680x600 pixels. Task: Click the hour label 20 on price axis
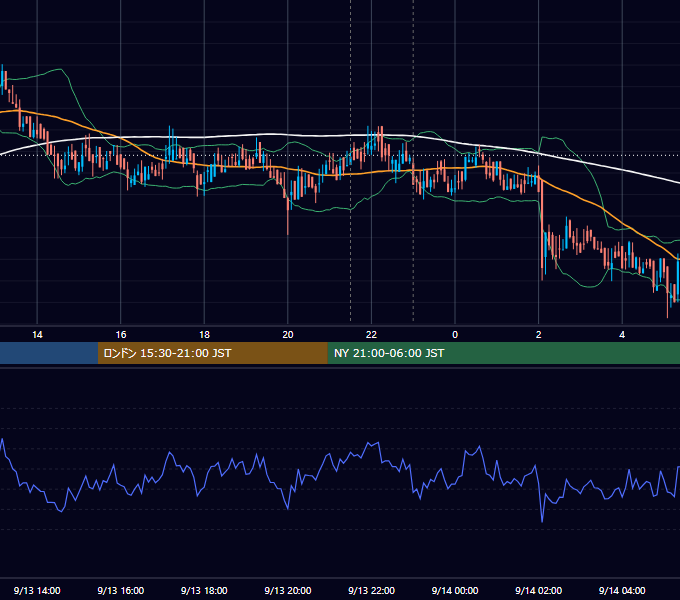(x=288, y=335)
